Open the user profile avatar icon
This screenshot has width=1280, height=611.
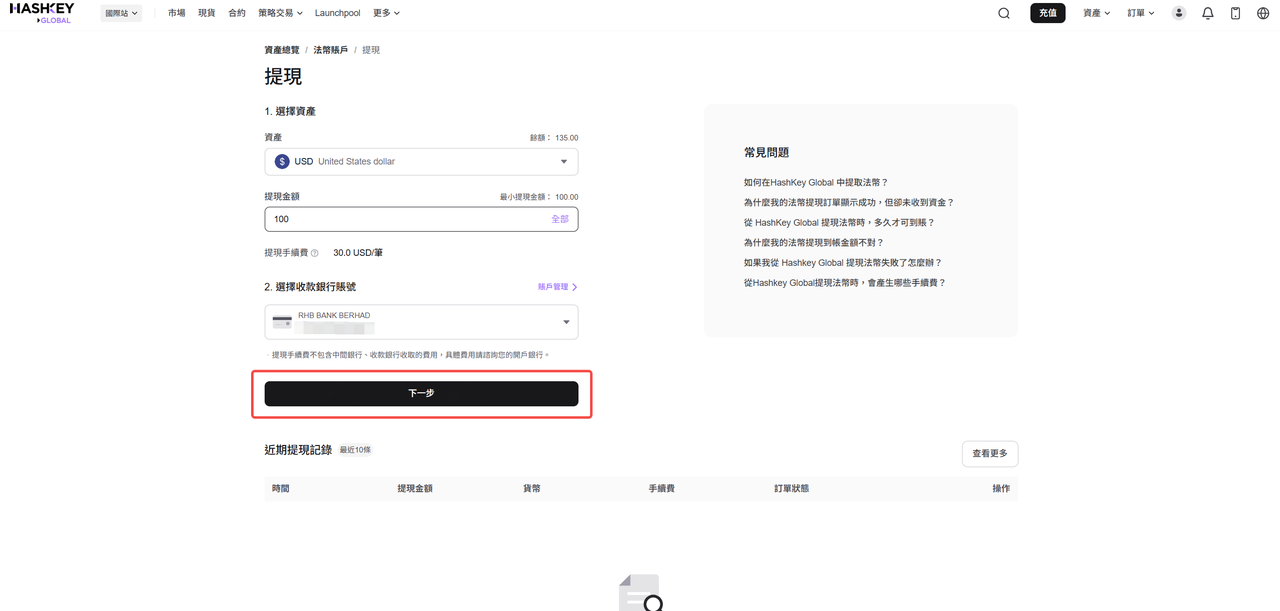click(x=1179, y=13)
